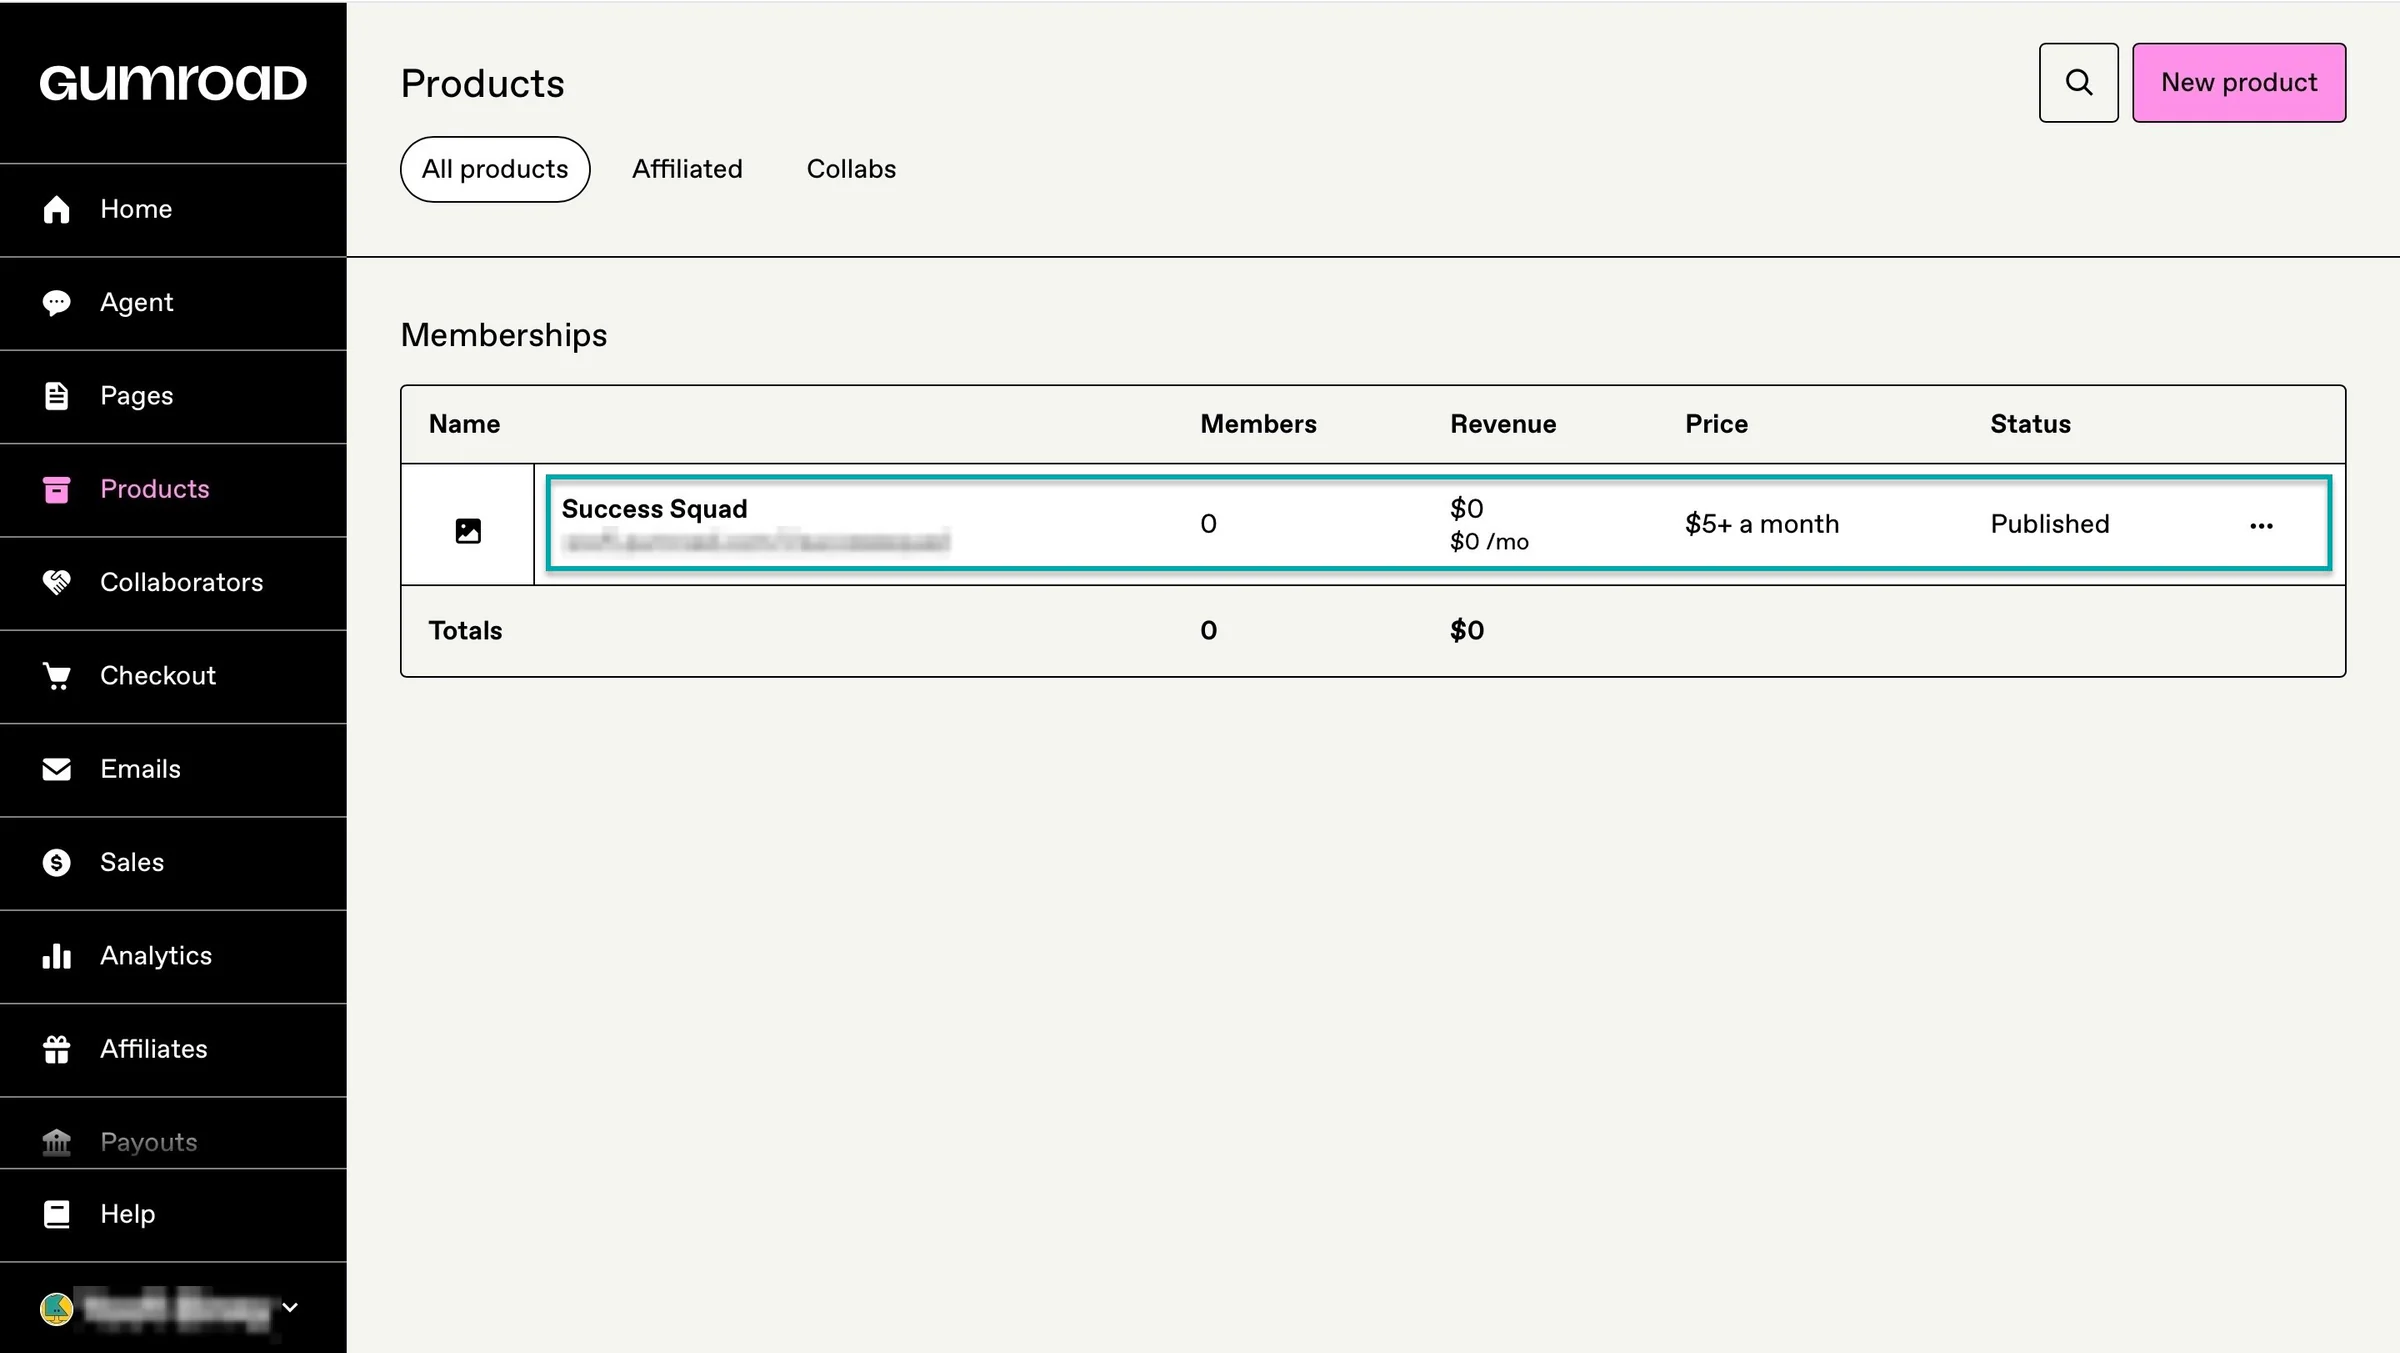Click Success Squad image placeholder thumbnail
Image resolution: width=2400 pixels, height=1353 pixels.
pyautogui.click(x=468, y=530)
